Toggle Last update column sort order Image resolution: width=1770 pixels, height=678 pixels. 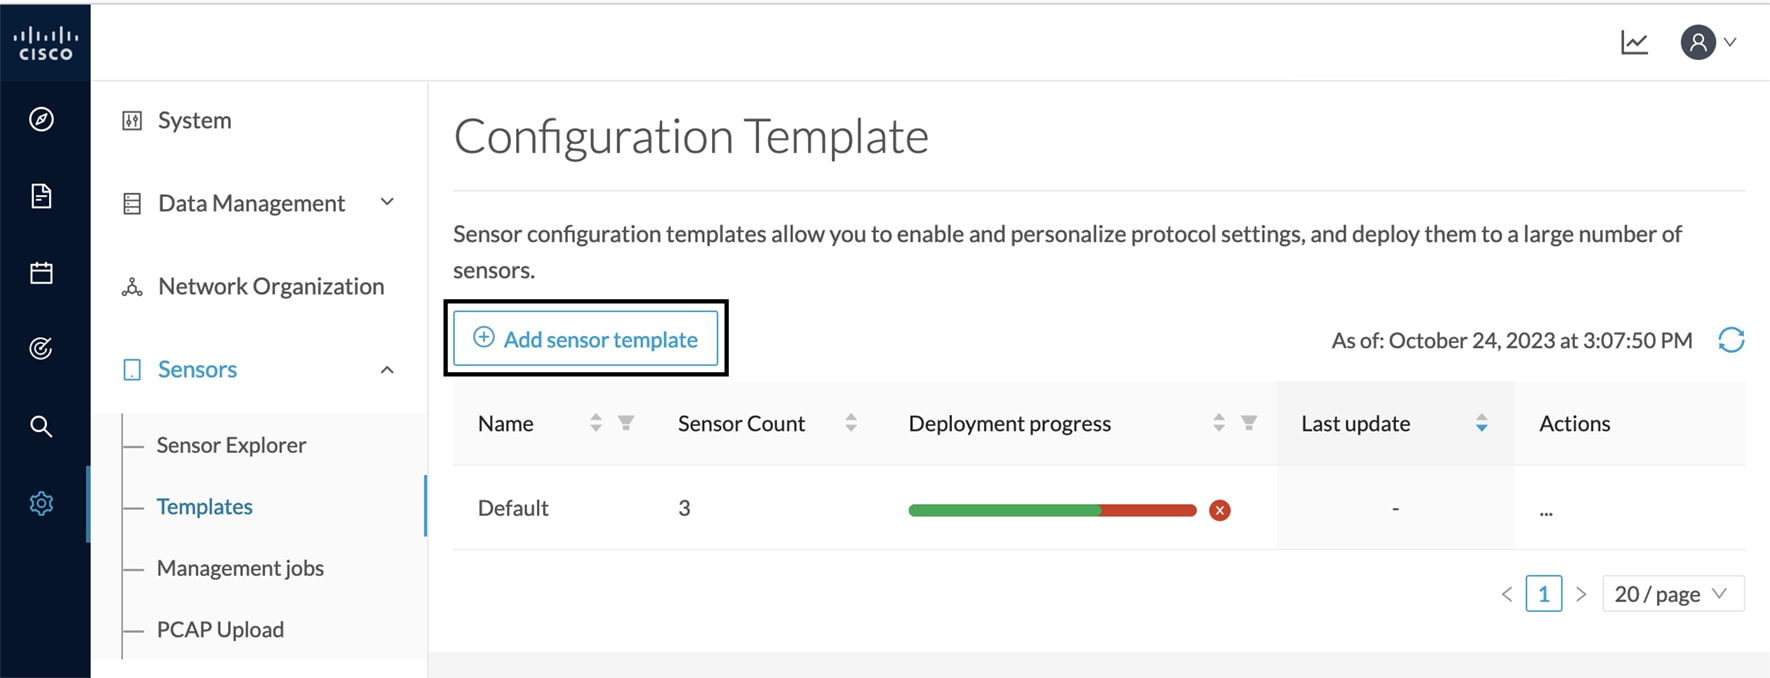coord(1482,423)
